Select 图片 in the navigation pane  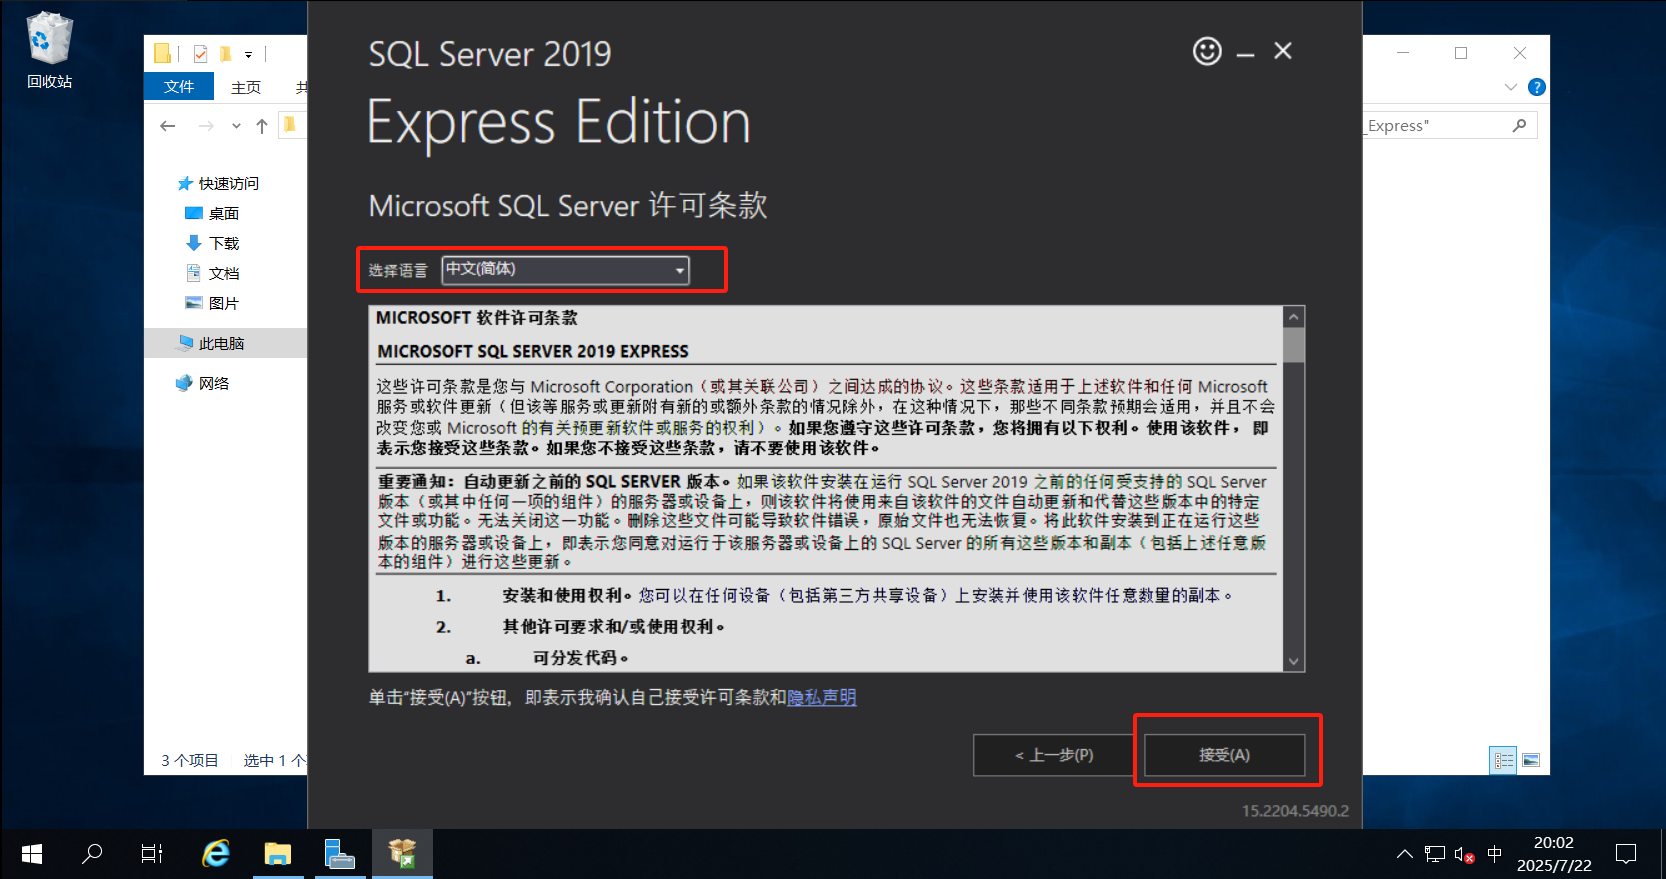click(212, 303)
